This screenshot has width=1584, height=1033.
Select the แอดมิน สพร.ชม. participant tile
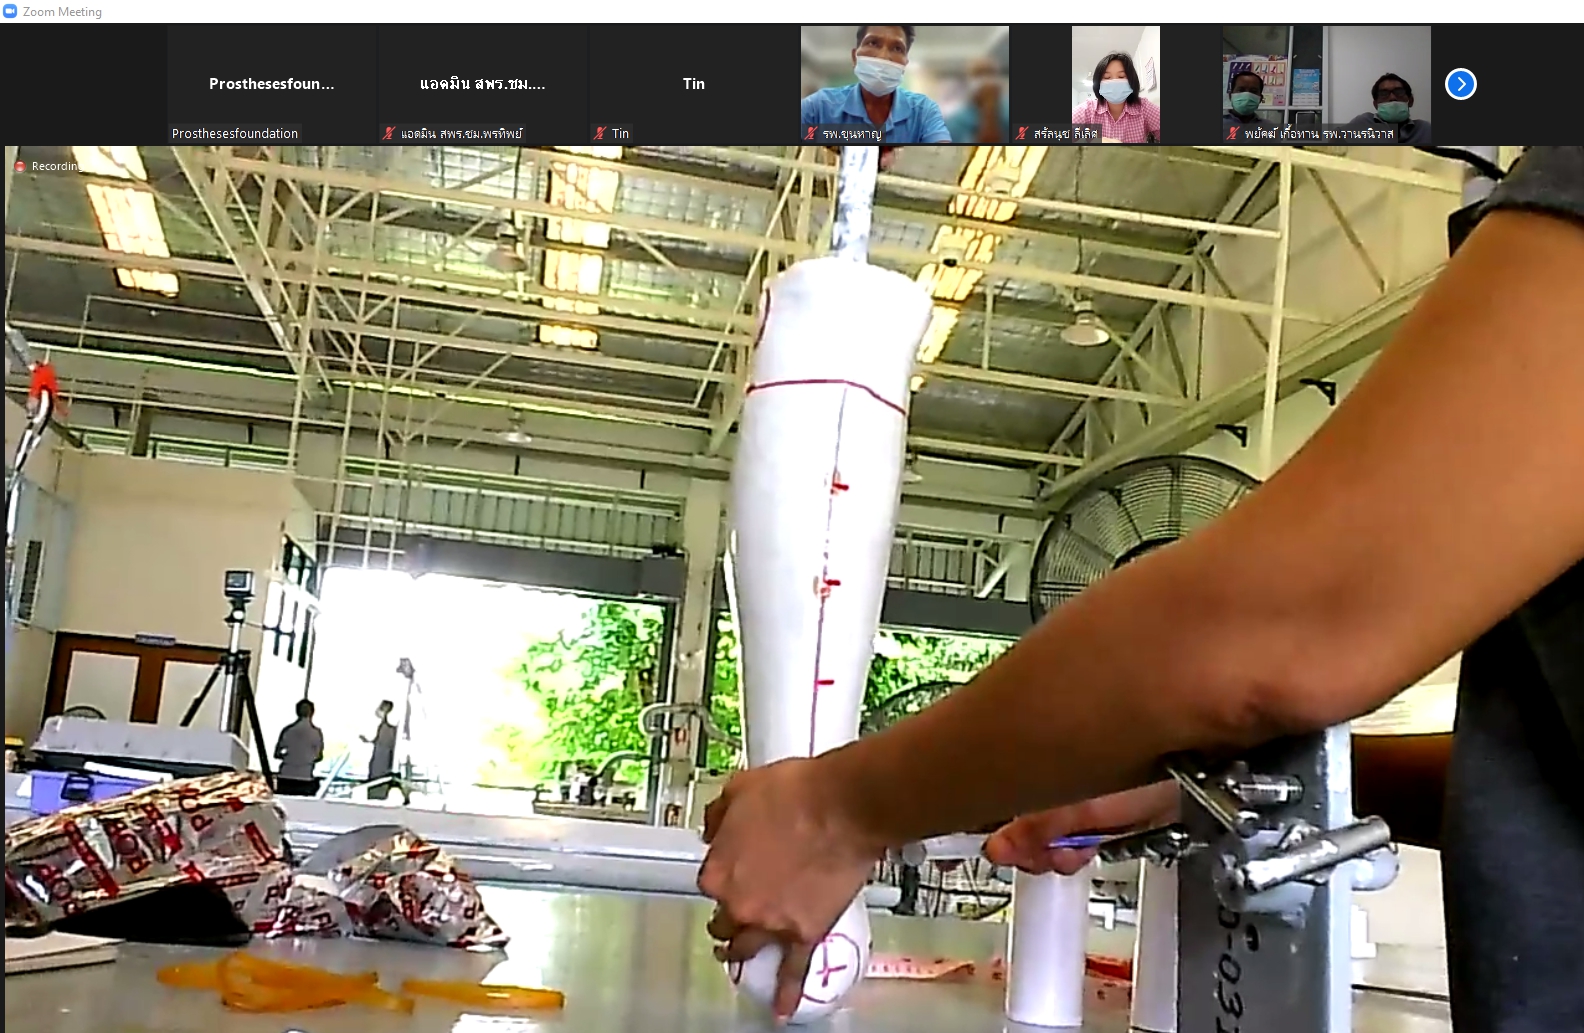click(482, 84)
